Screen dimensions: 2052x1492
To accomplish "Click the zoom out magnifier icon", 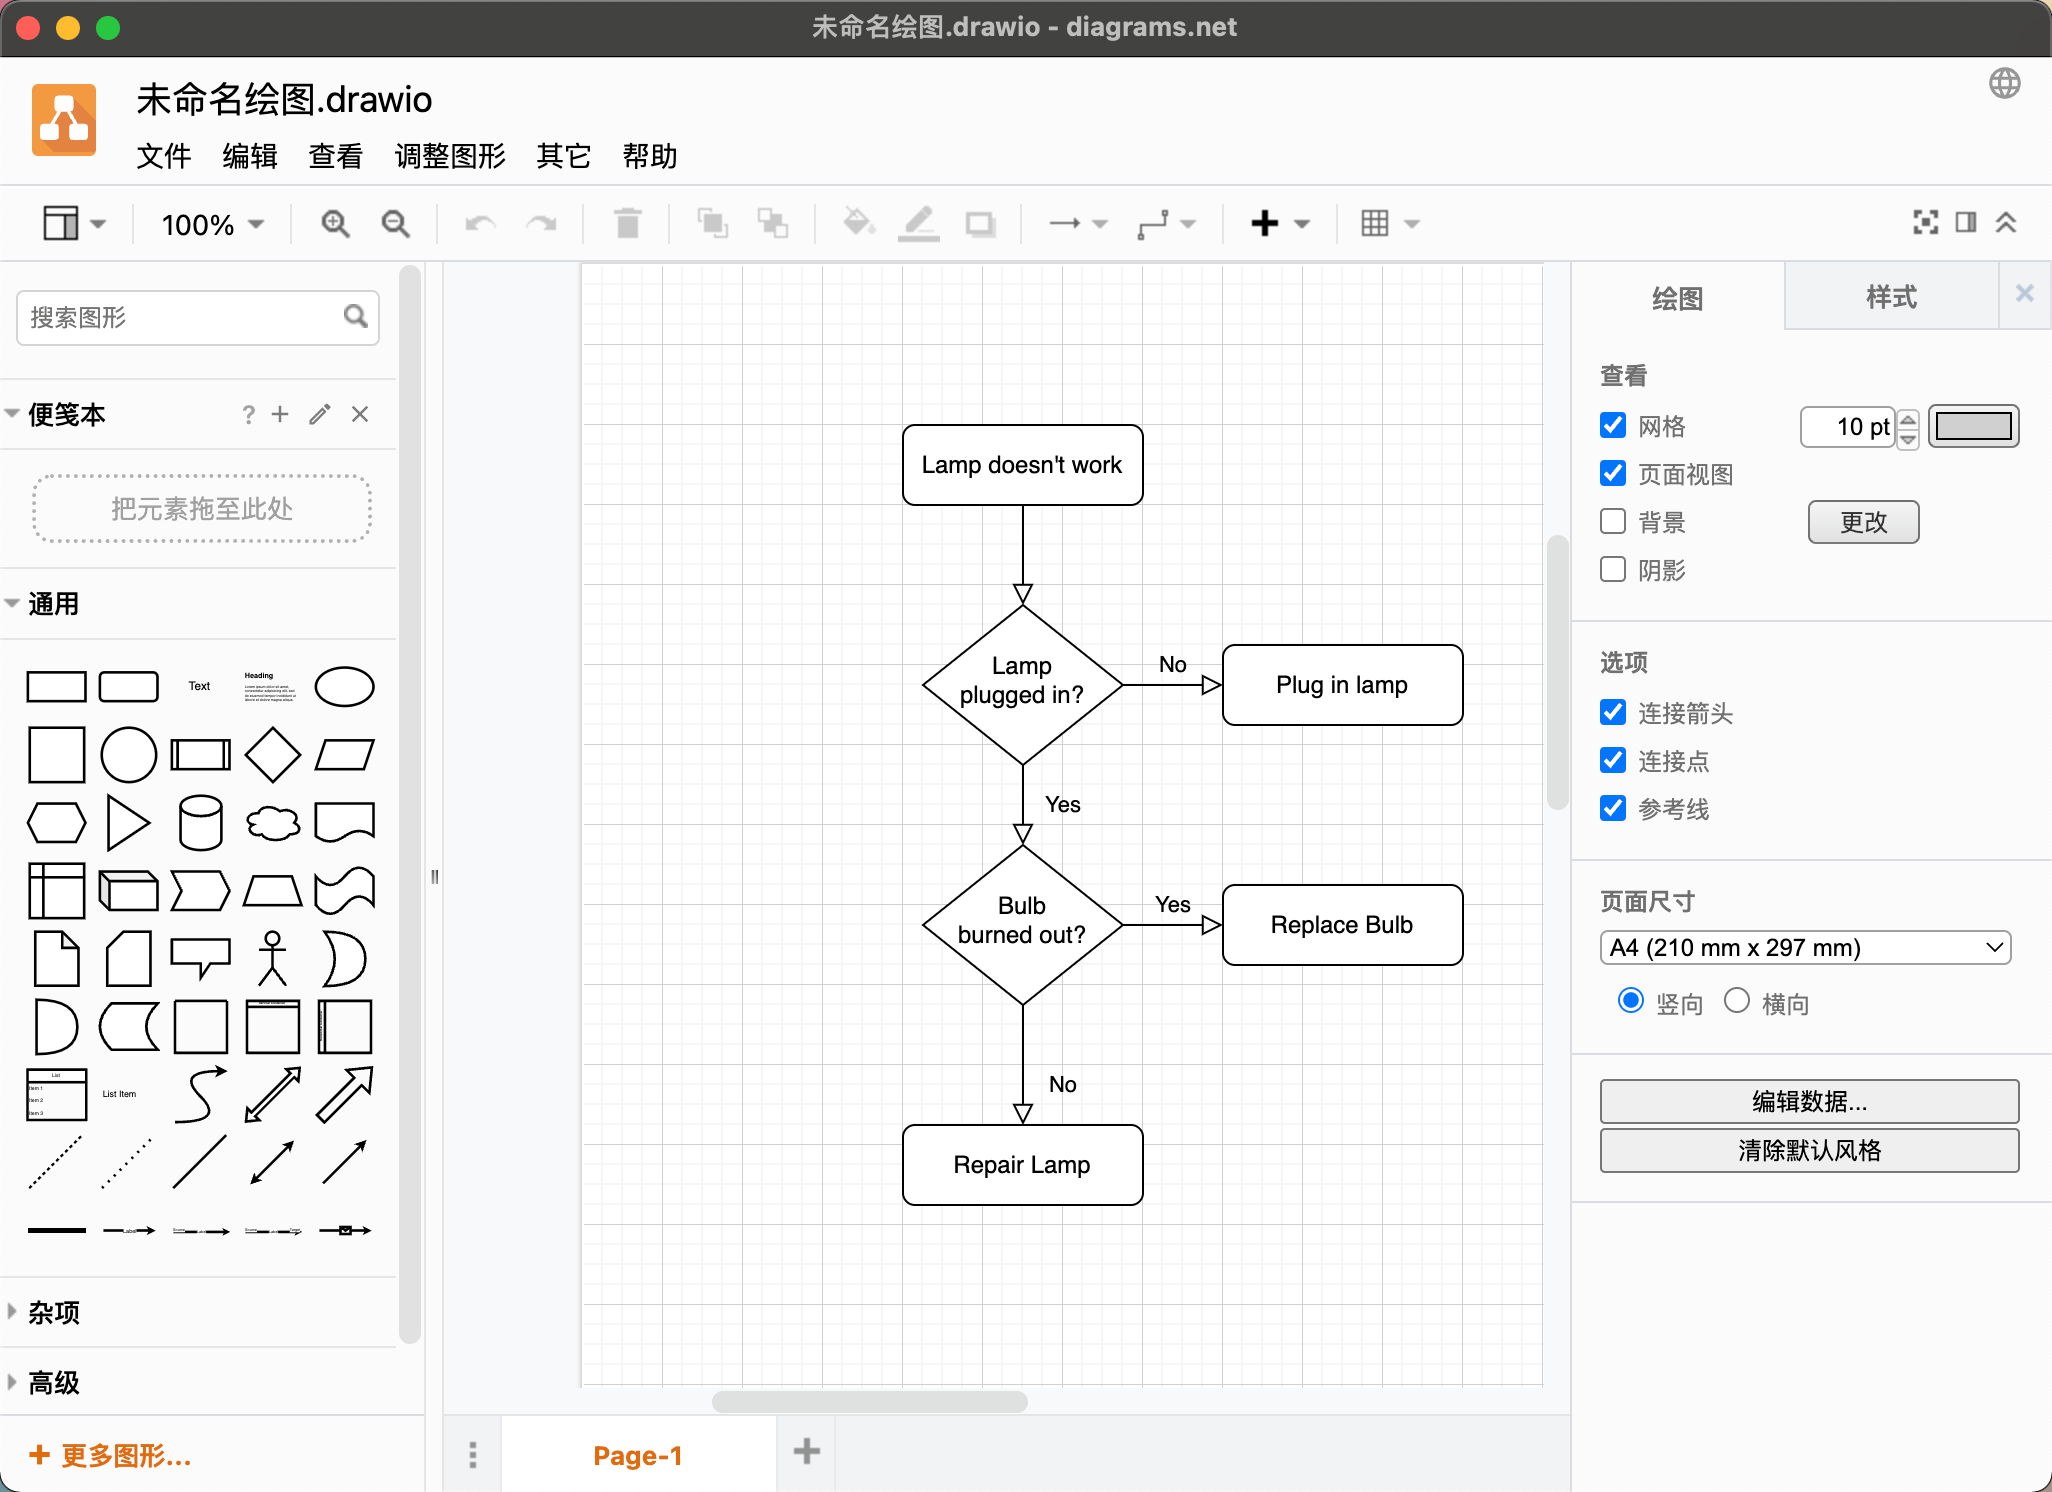I will pos(396,224).
